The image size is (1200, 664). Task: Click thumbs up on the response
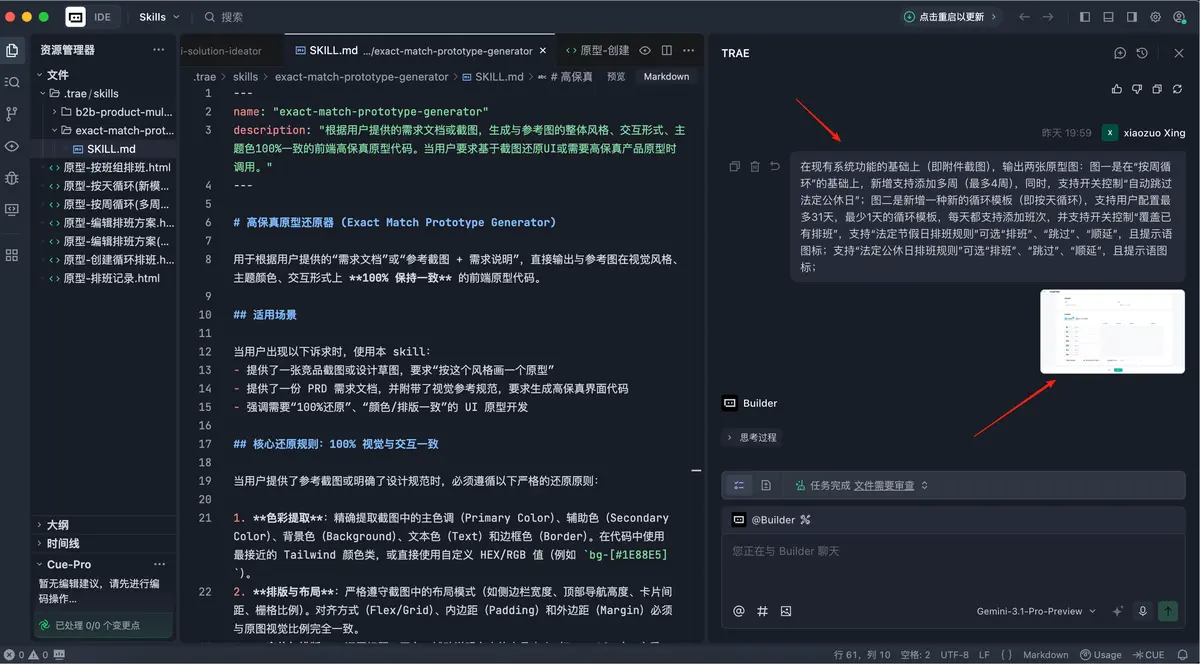click(1117, 89)
